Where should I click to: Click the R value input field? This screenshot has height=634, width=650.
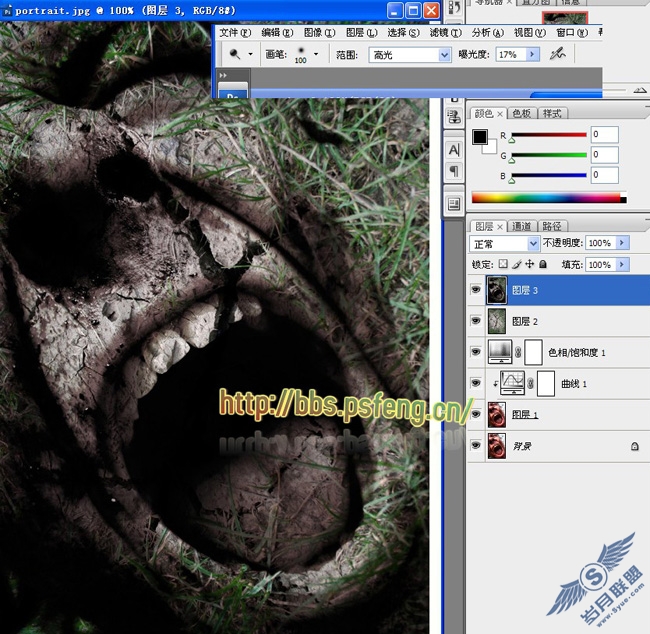coord(604,134)
